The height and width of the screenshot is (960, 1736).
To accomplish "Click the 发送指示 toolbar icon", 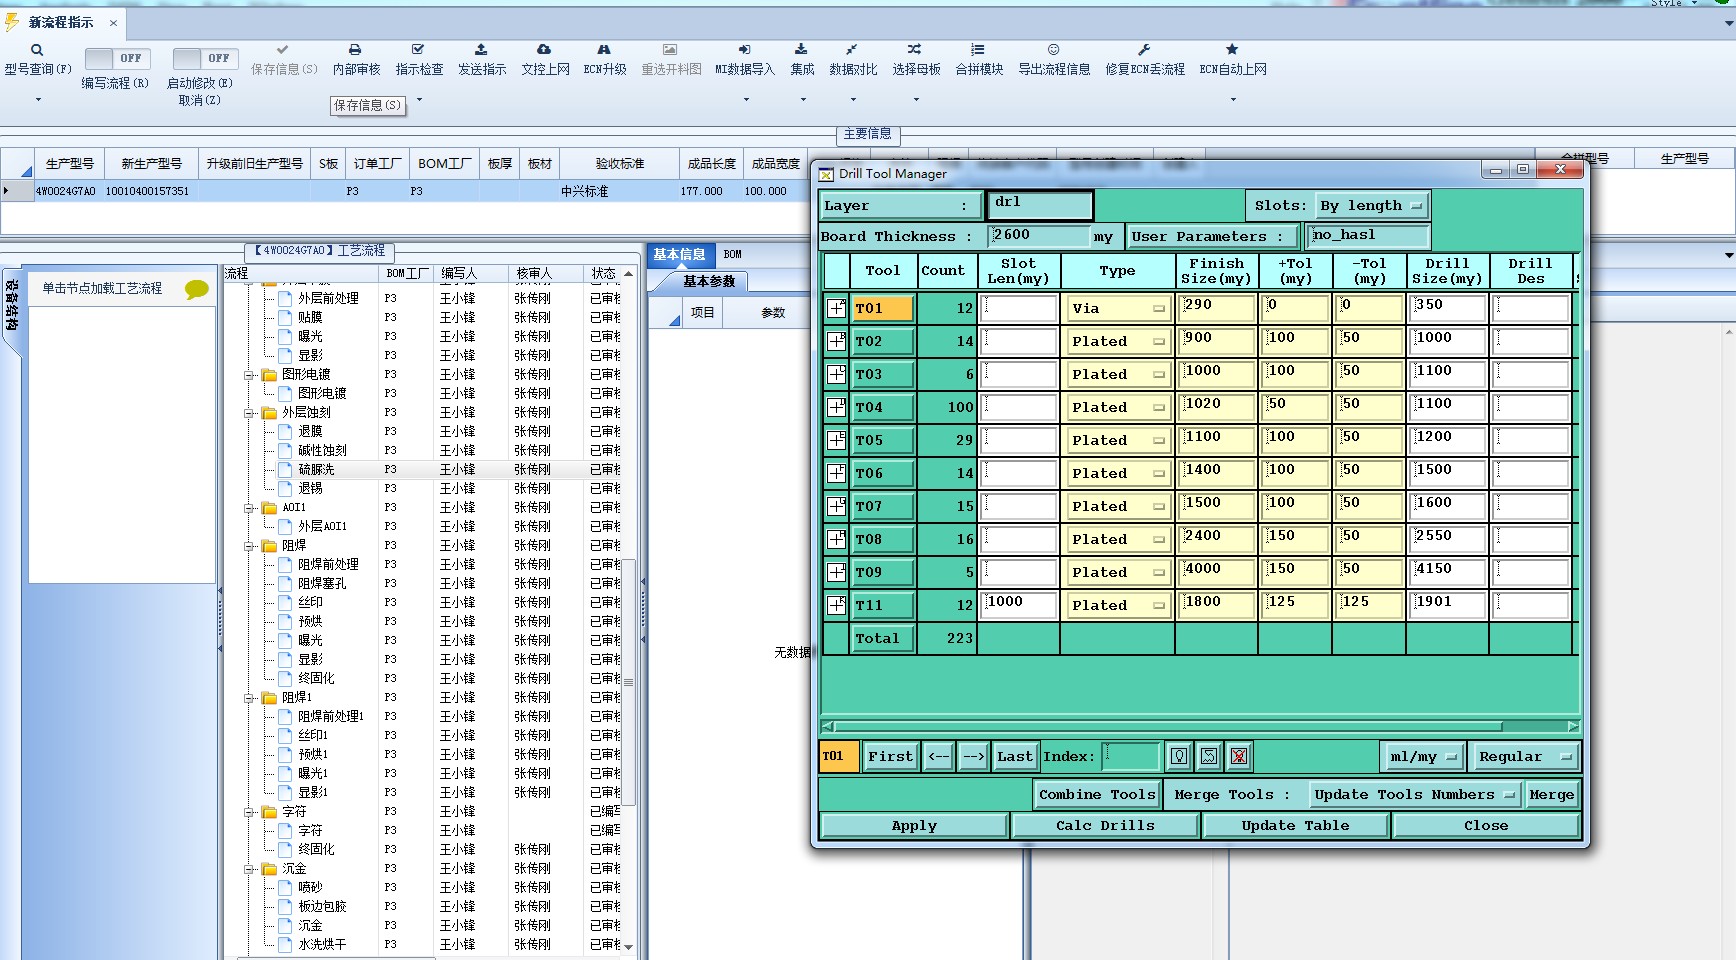I will [481, 50].
